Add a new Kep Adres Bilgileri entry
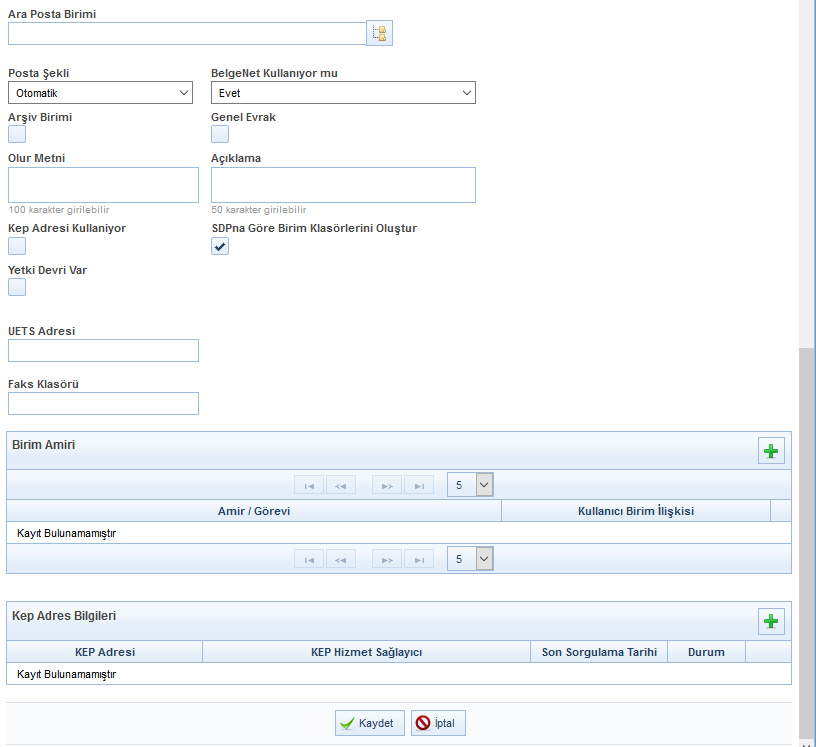The height and width of the screenshot is (747, 816). [770, 621]
